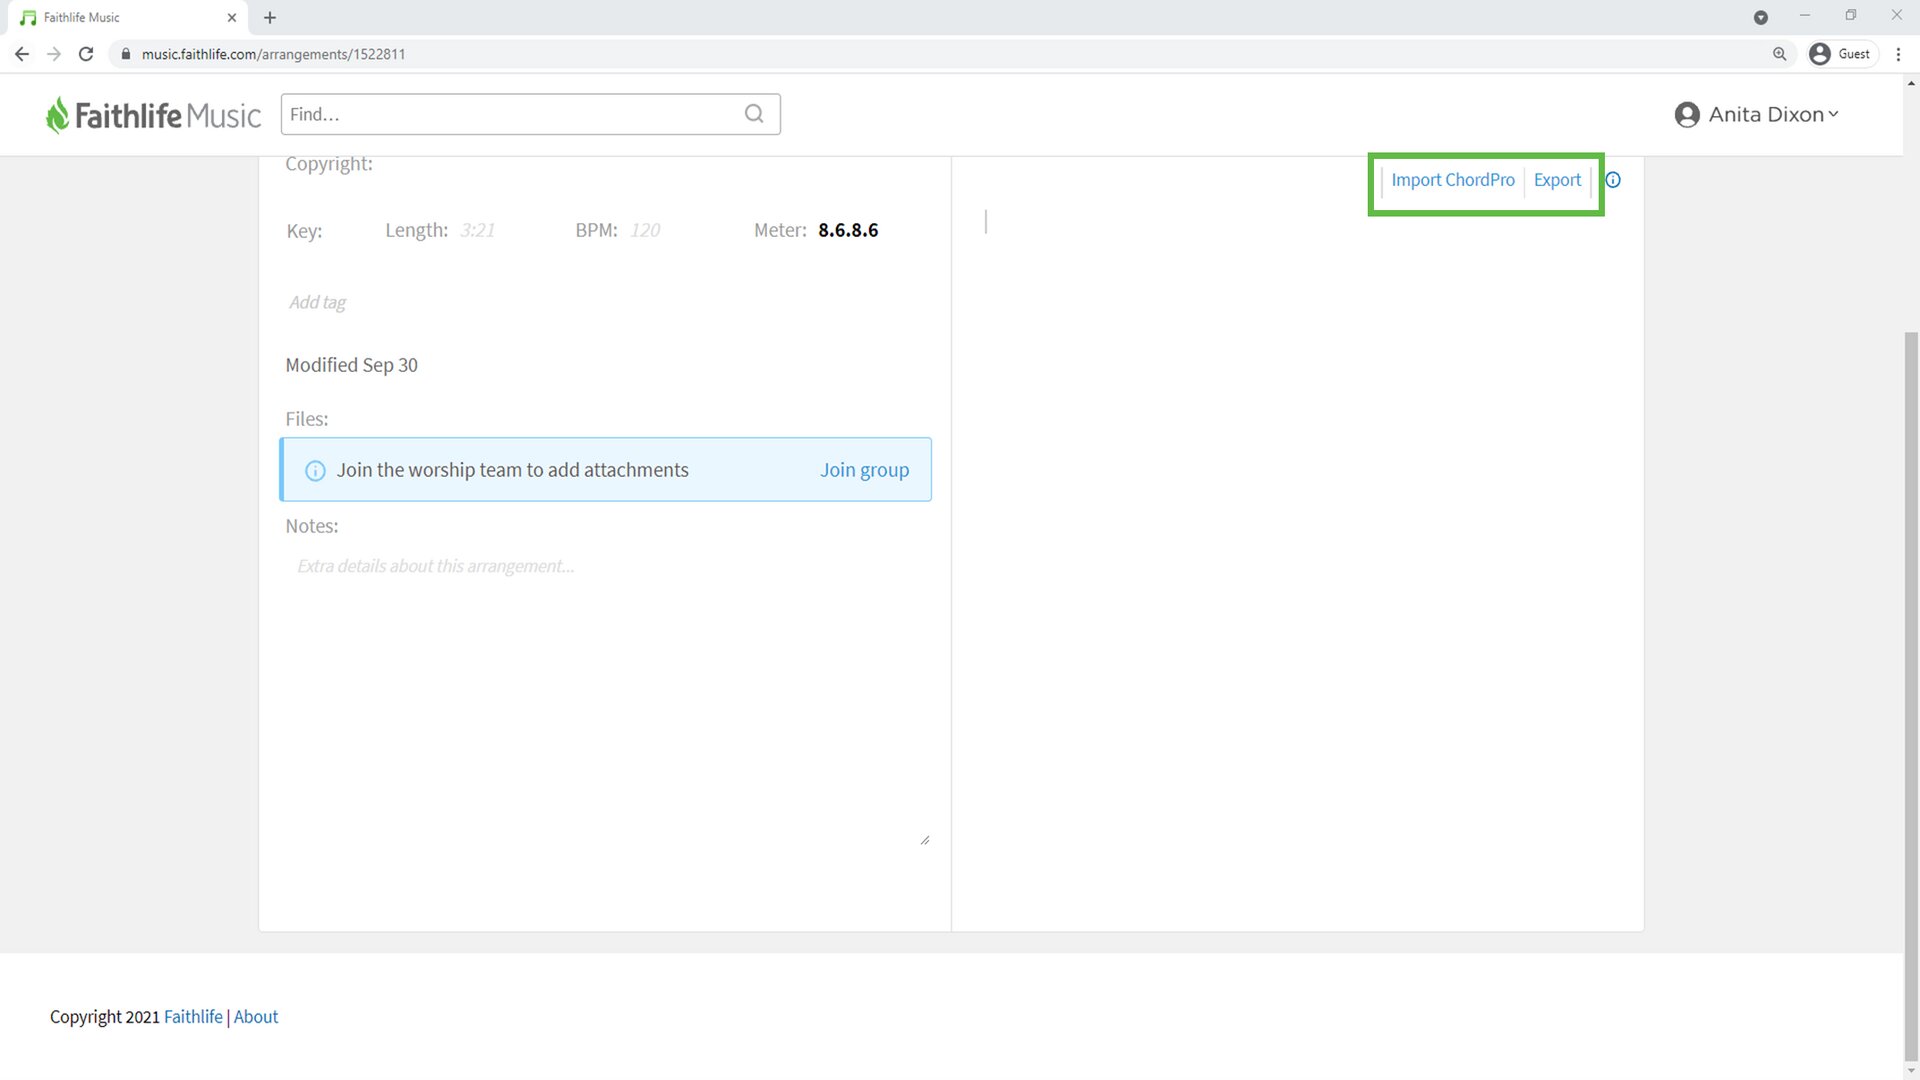Open the tab search dropdown in title bar

point(1761,17)
